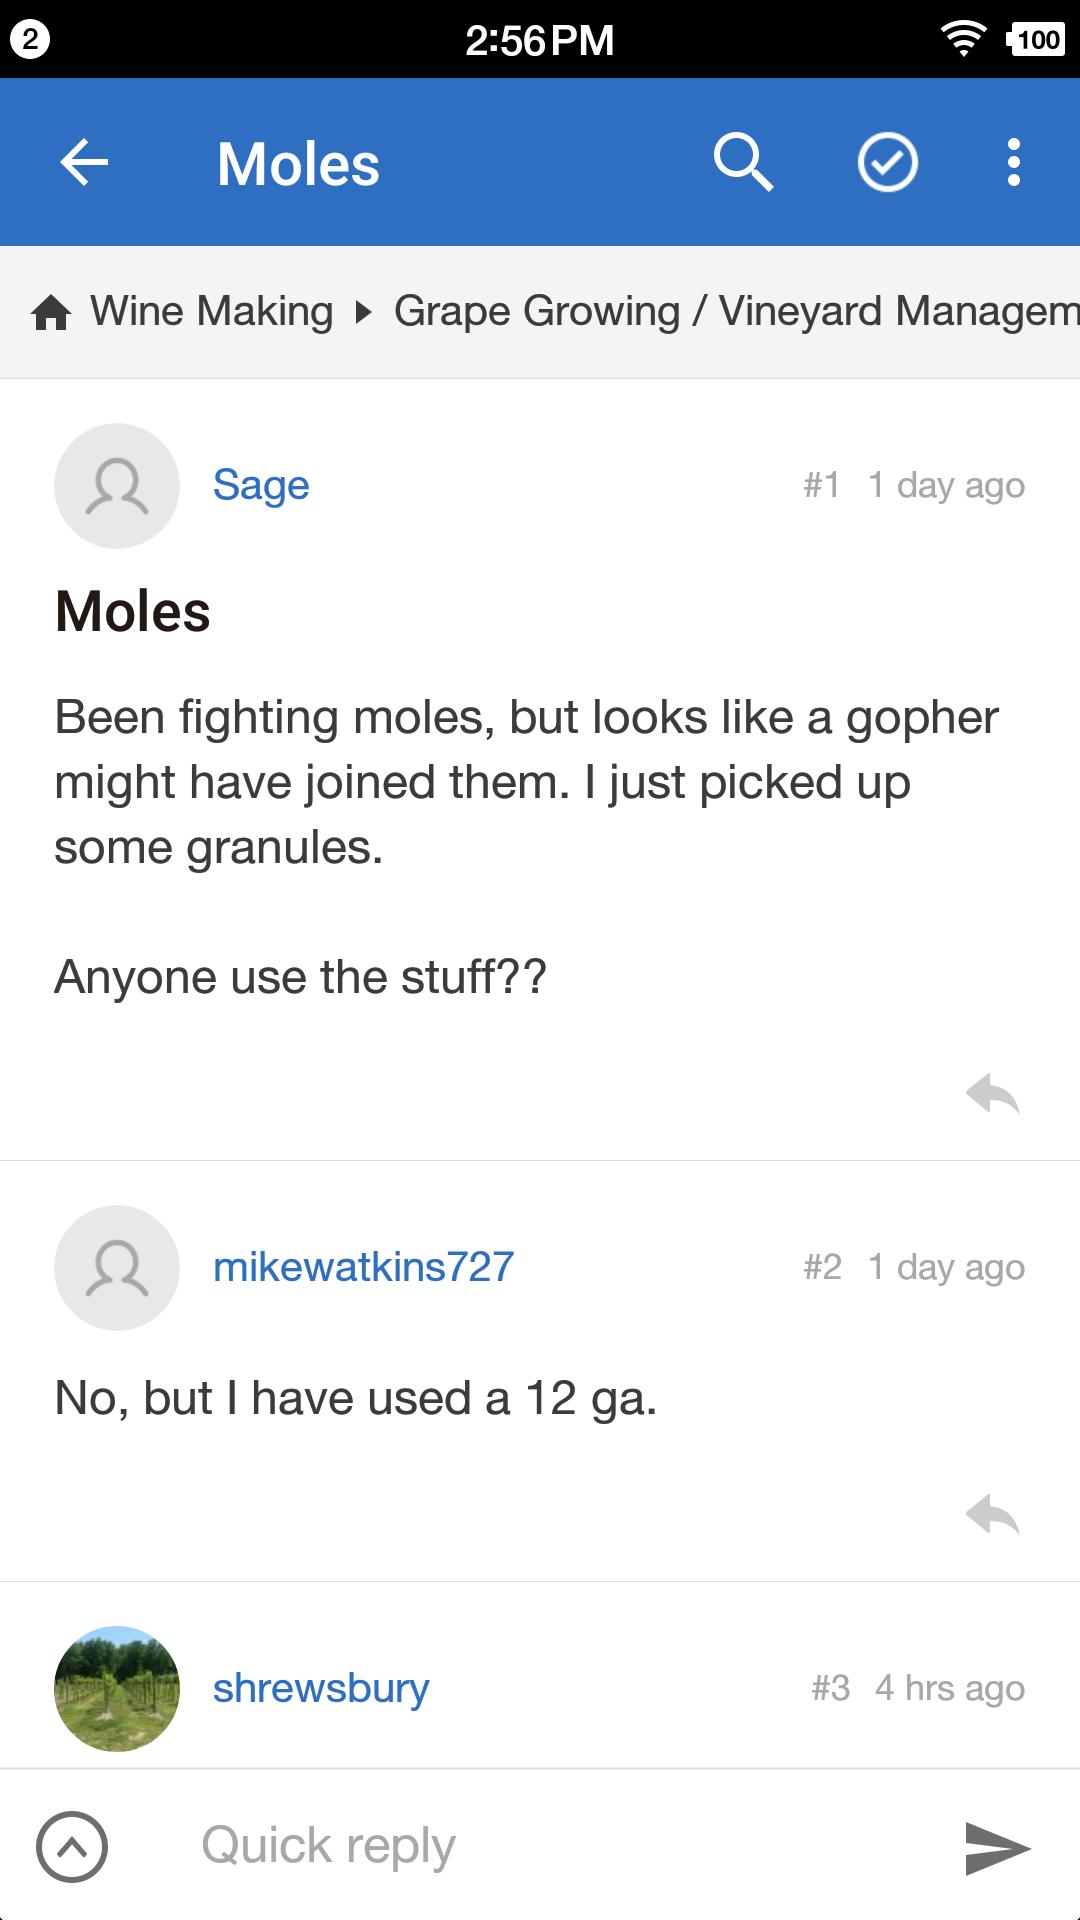
Task: Reply to Sage's post with arrow icon
Action: (992, 1093)
